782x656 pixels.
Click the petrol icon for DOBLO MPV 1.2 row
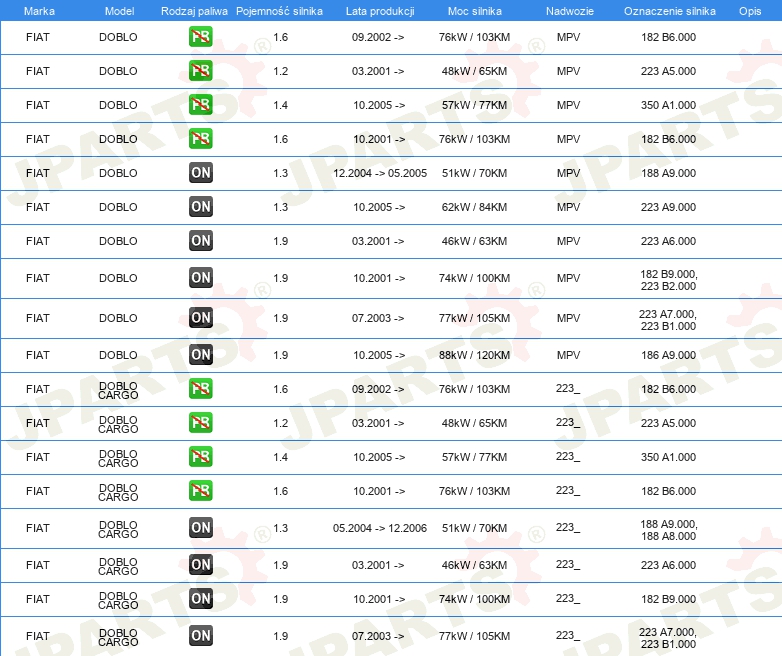[200, 71]
